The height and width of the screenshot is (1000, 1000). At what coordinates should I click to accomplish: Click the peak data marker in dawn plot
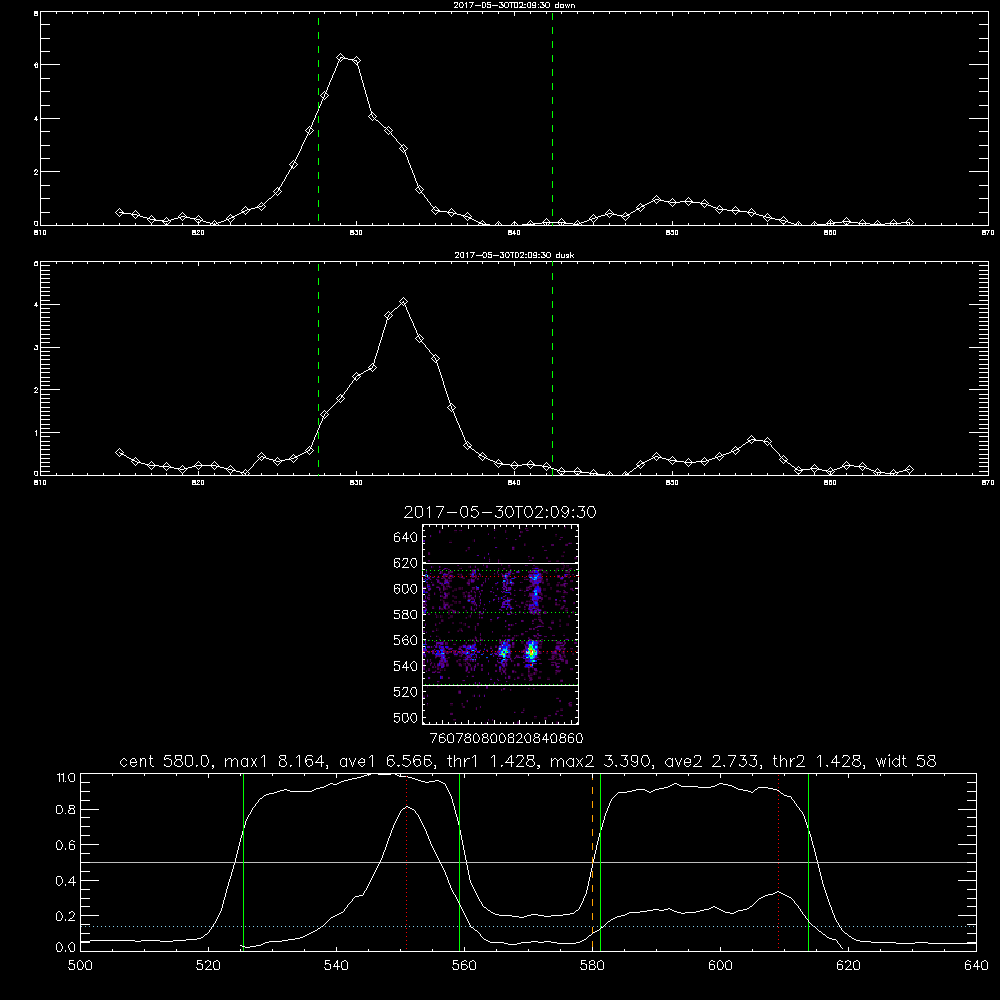click(341, 57)
